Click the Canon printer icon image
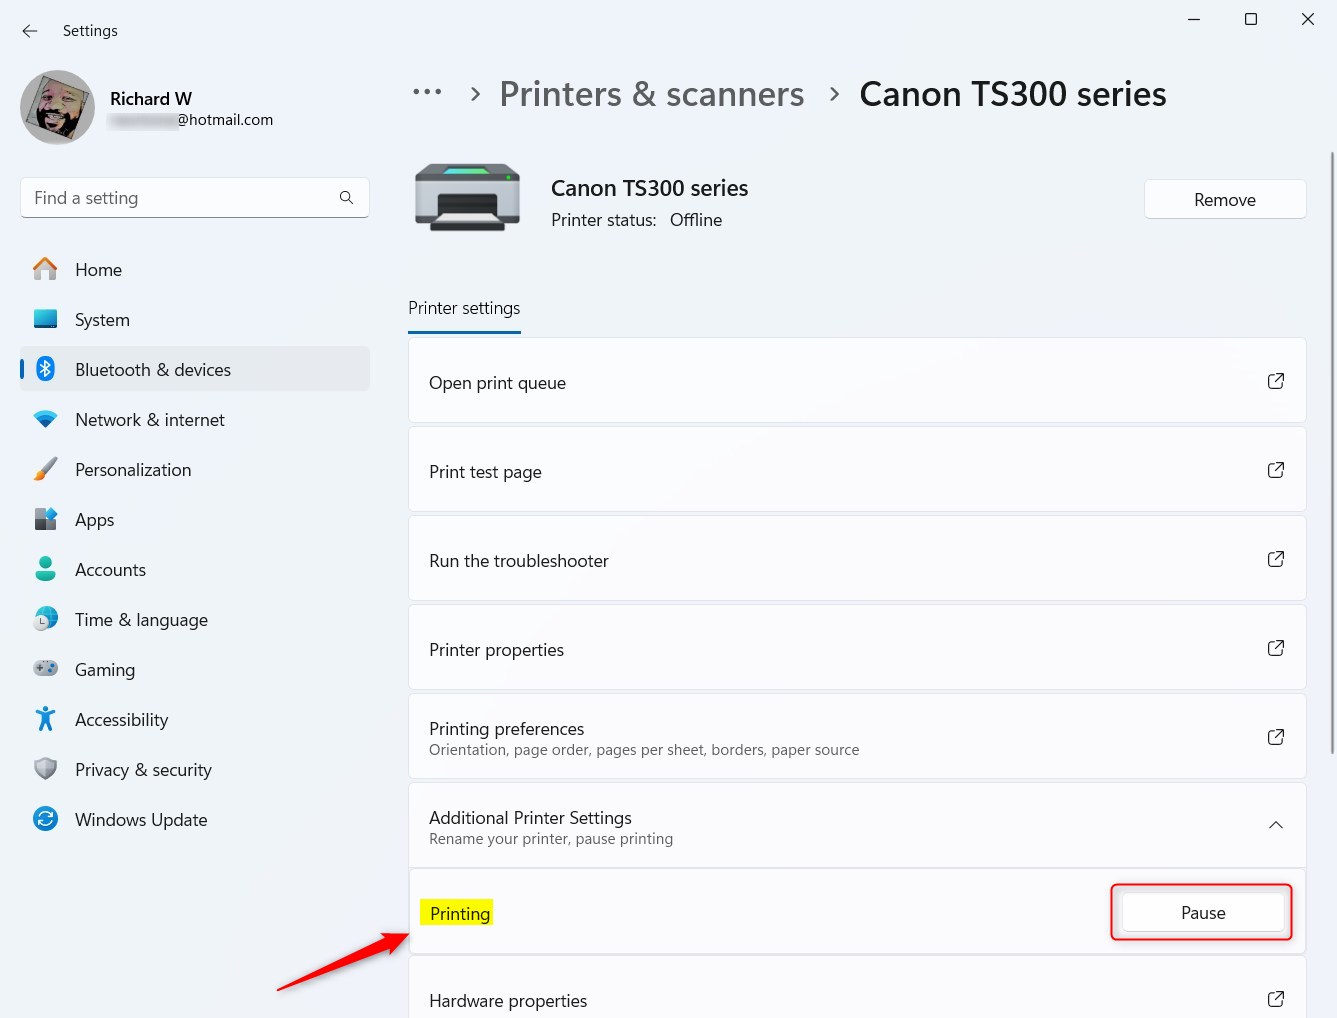Screen dimensions: 1337x1018 pos(467,198)
